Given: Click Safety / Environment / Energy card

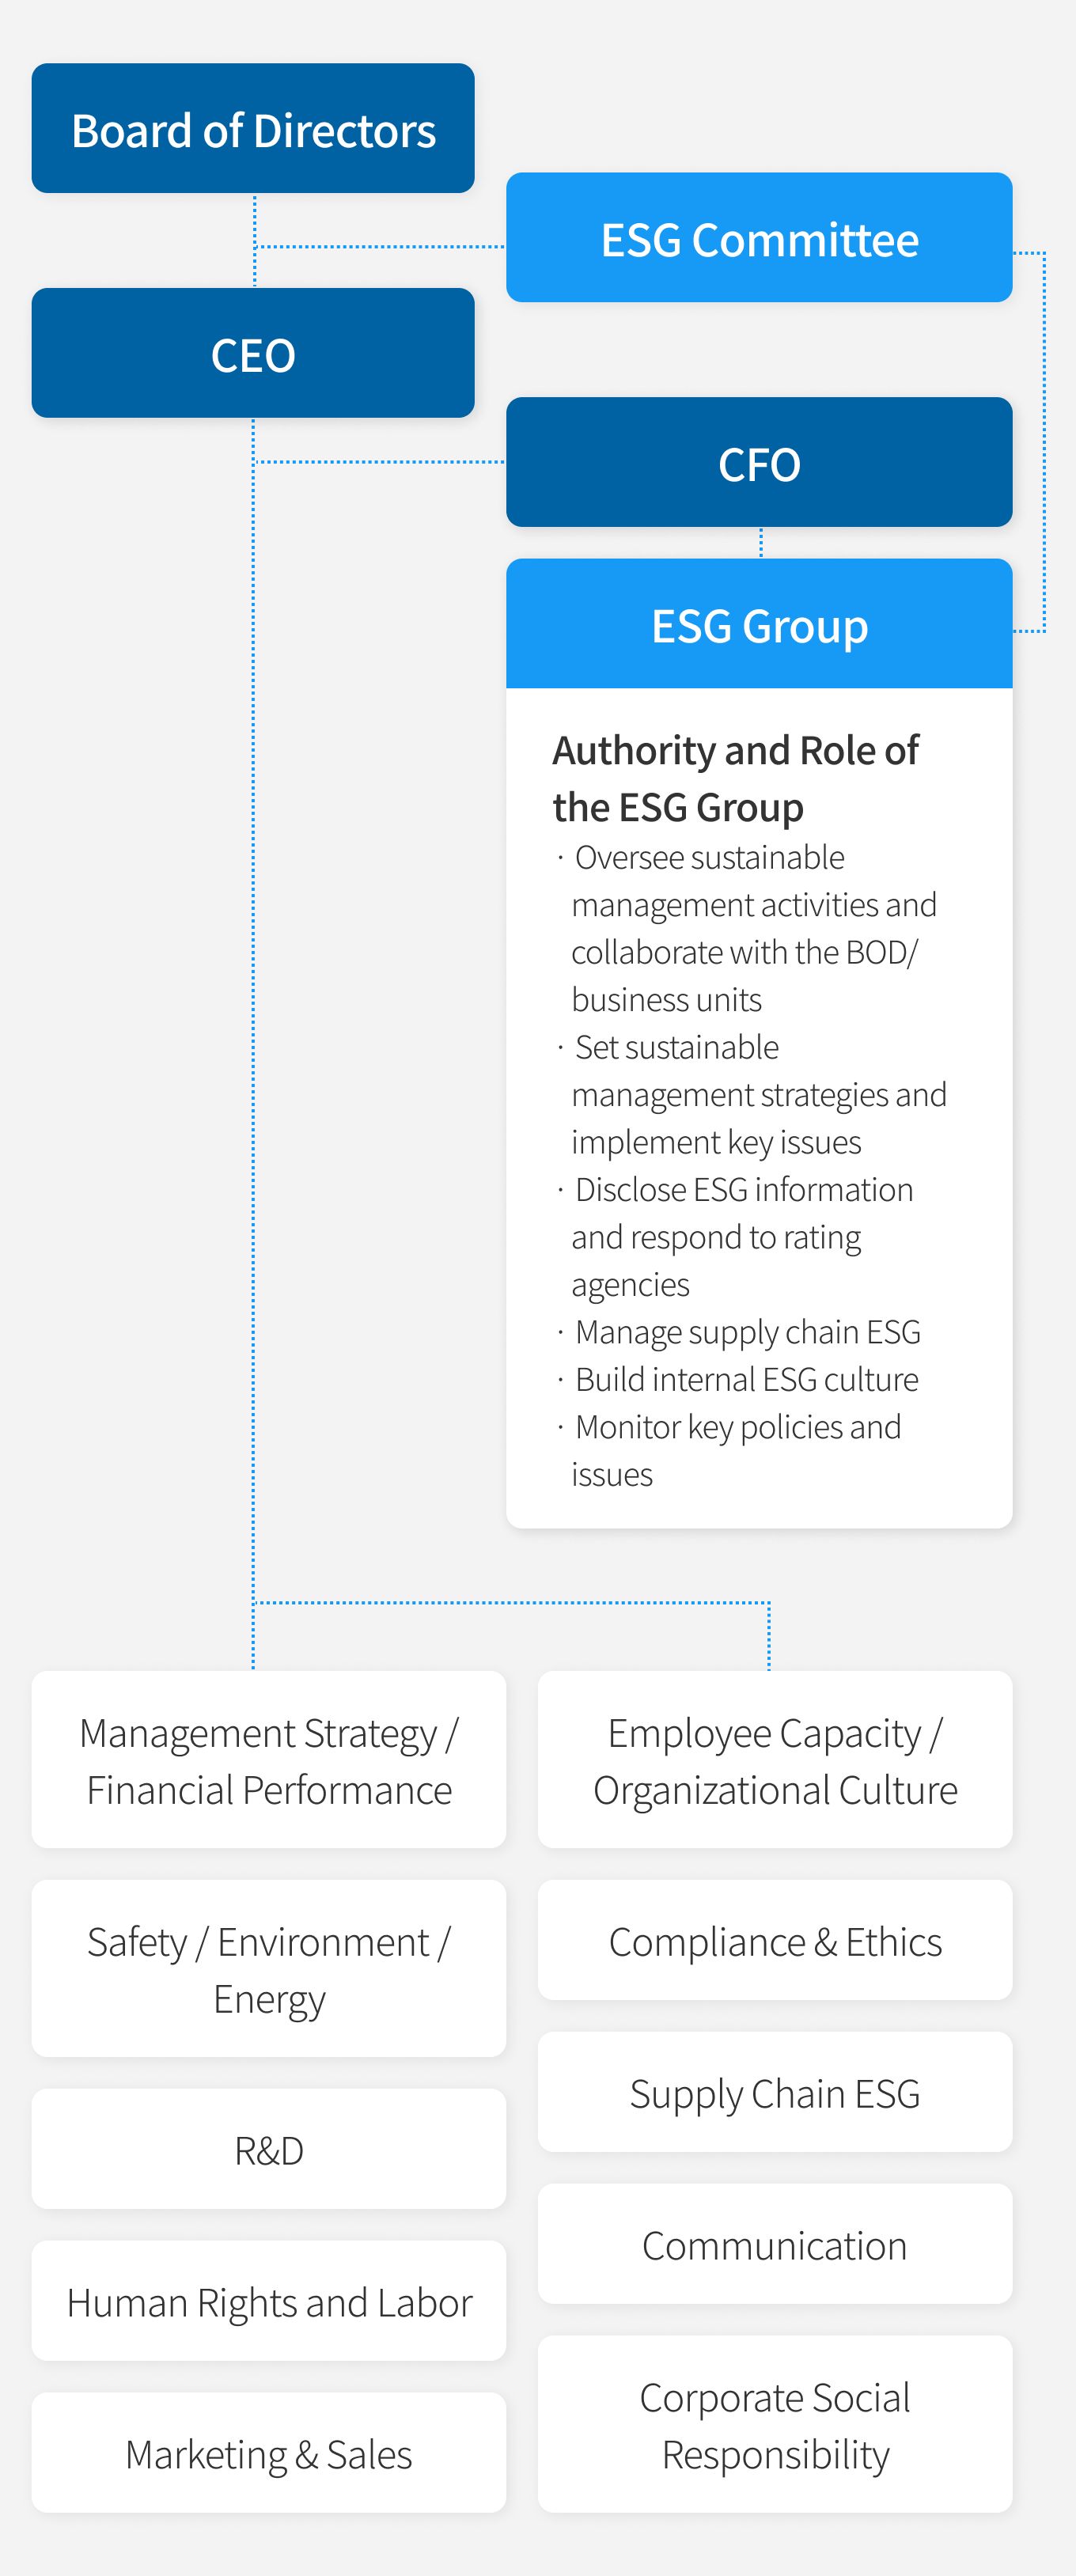Looking at the screenshot, I should (269, 1969).
